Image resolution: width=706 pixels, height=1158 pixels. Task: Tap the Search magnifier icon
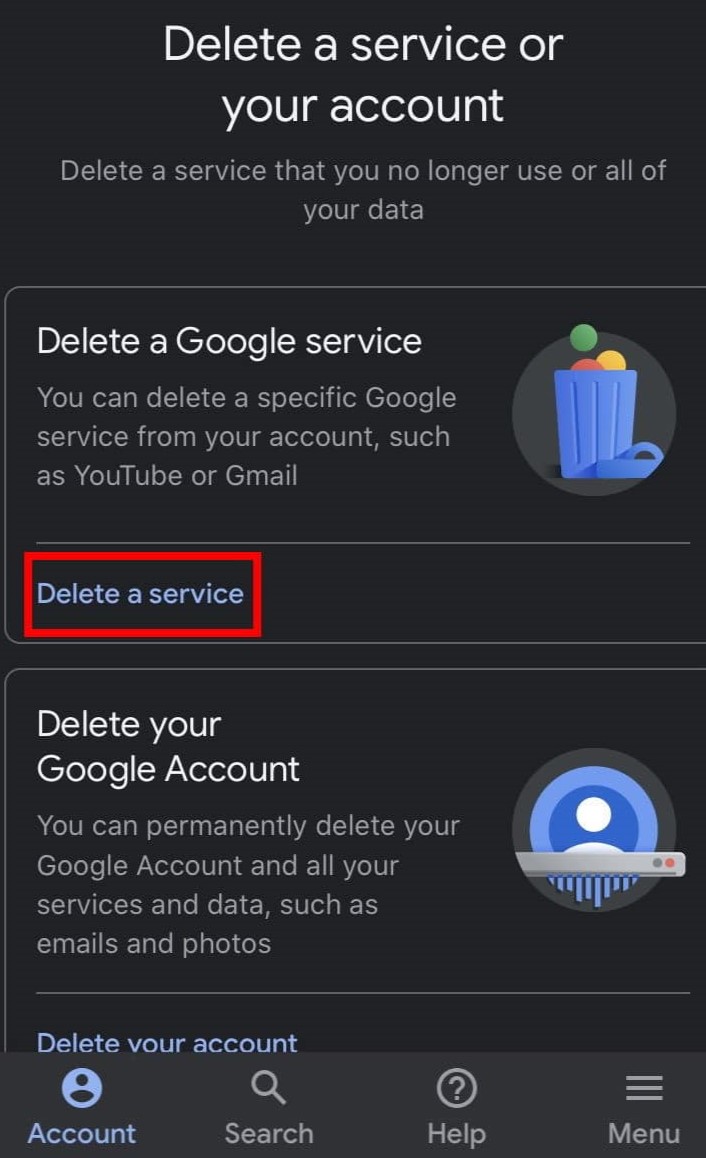click(x=269, y=1088)
